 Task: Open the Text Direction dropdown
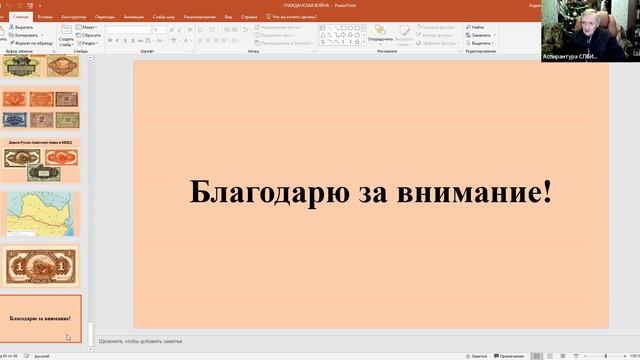point(278,27)
